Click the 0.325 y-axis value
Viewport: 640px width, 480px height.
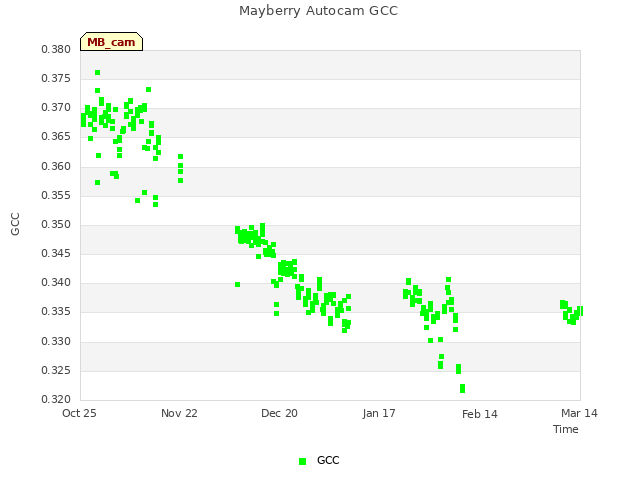click(56, 371)
